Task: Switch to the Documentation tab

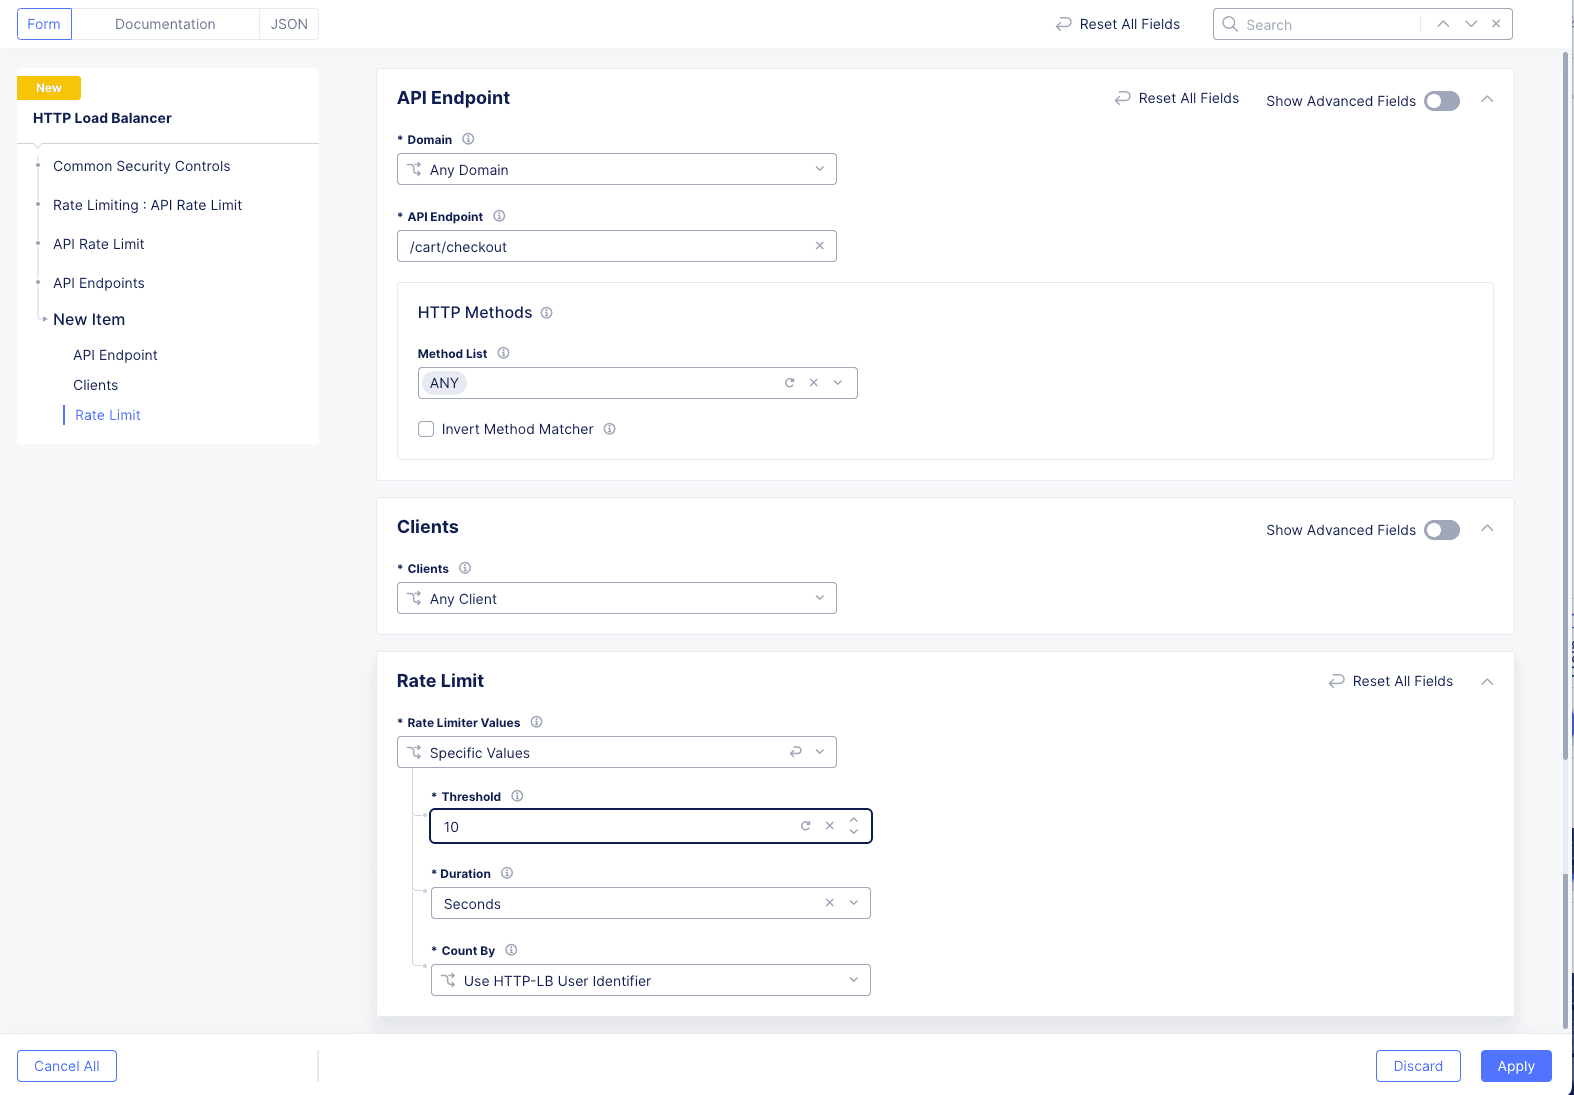Action: [165, 24]
